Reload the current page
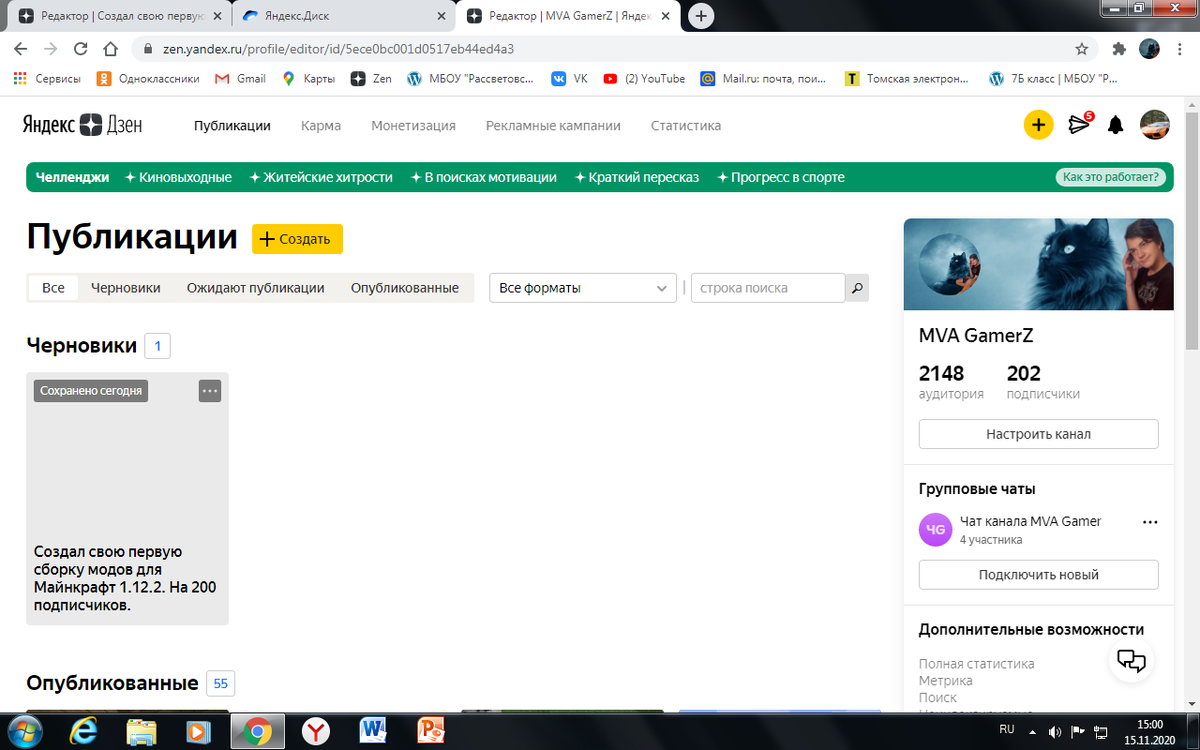This screenshot has width=1200, height=750. click(x=81, y=48)
